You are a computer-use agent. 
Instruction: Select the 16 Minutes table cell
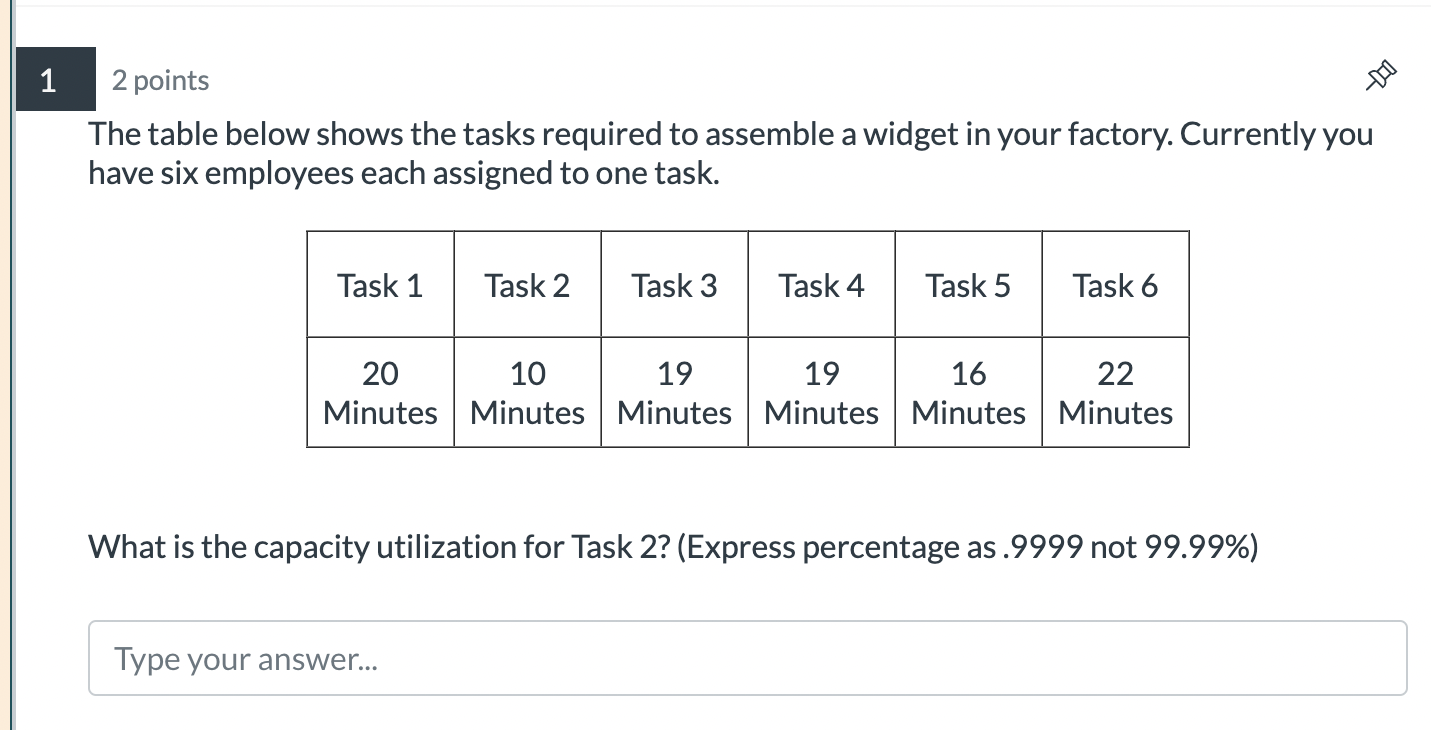[x=968, y=392]
